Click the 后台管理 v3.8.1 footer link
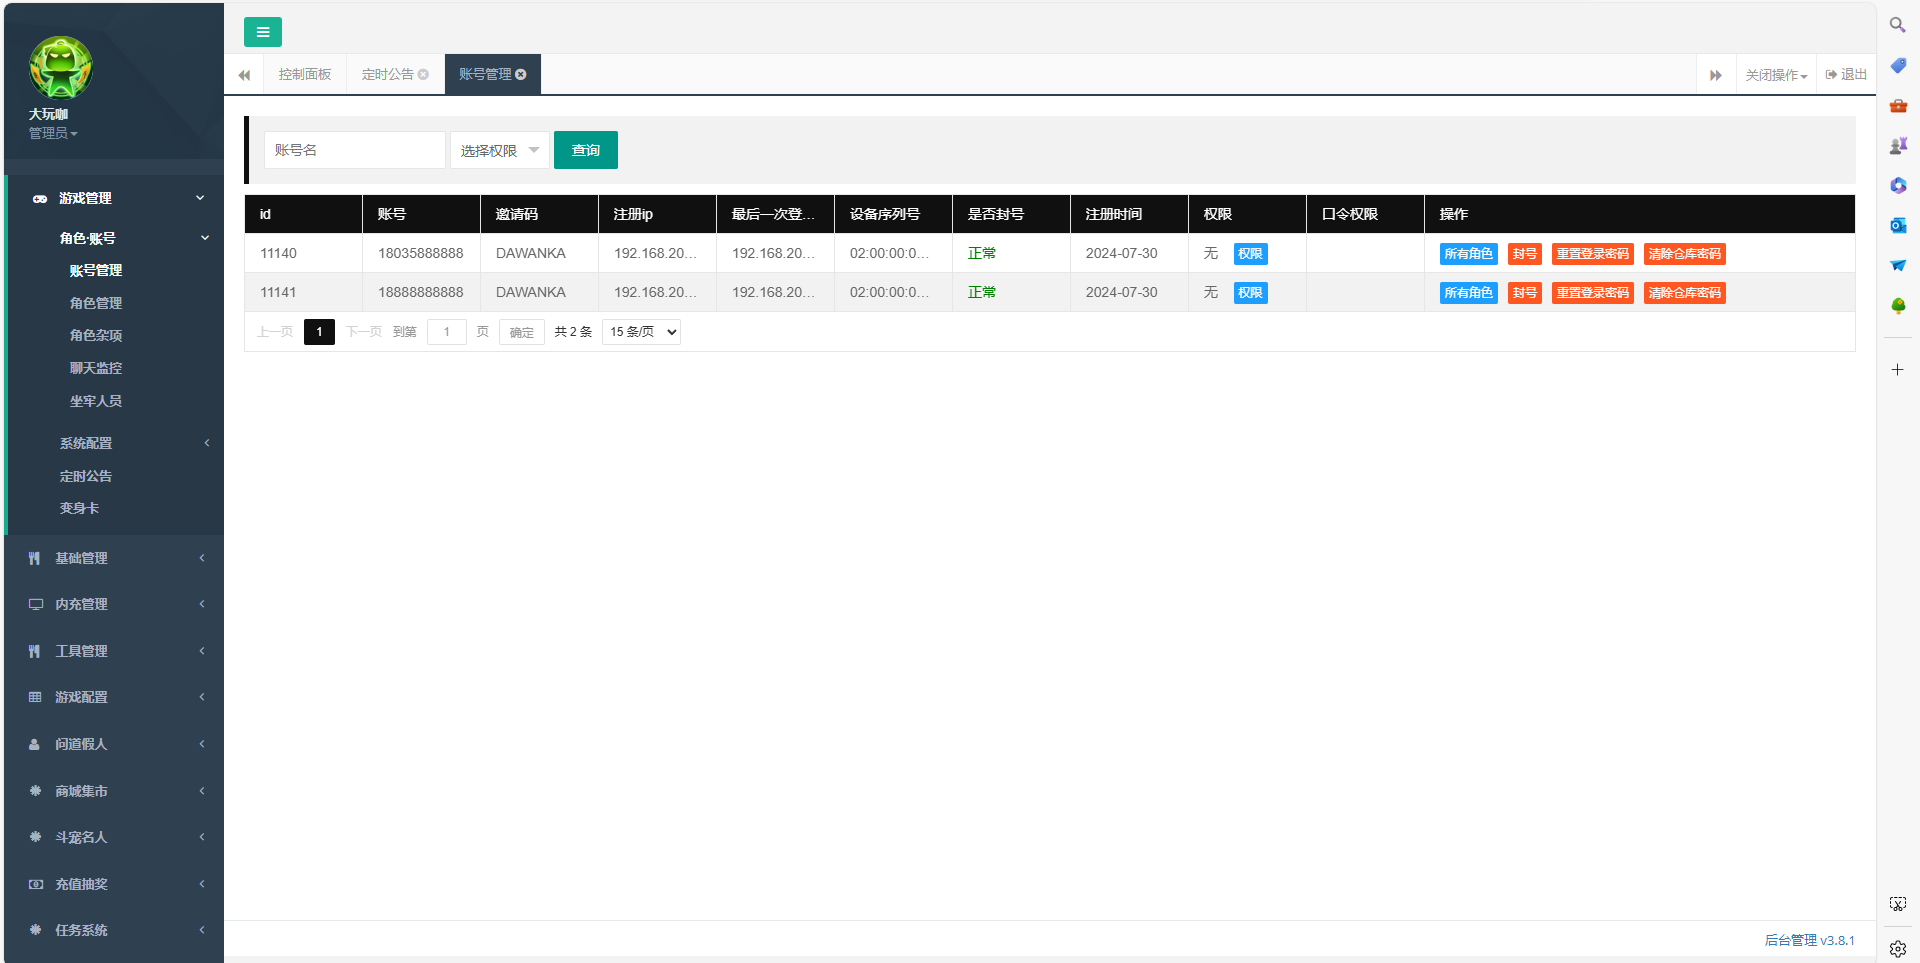Screen dimensions: 1920x963 click(x=1809, y=940)
